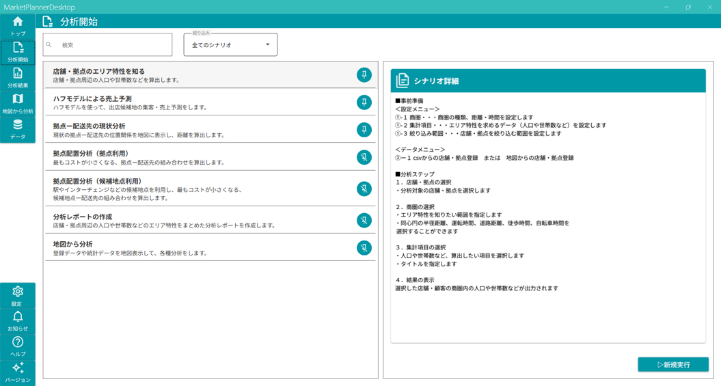Click the 新規実行 button

point(673,364)
